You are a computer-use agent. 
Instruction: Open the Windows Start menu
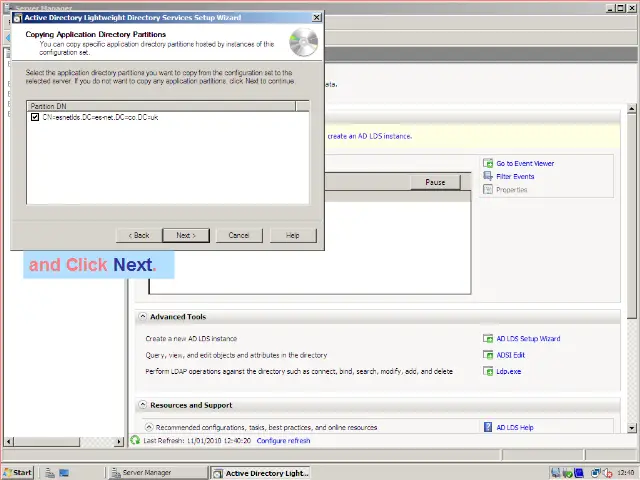tap(17, 472)
